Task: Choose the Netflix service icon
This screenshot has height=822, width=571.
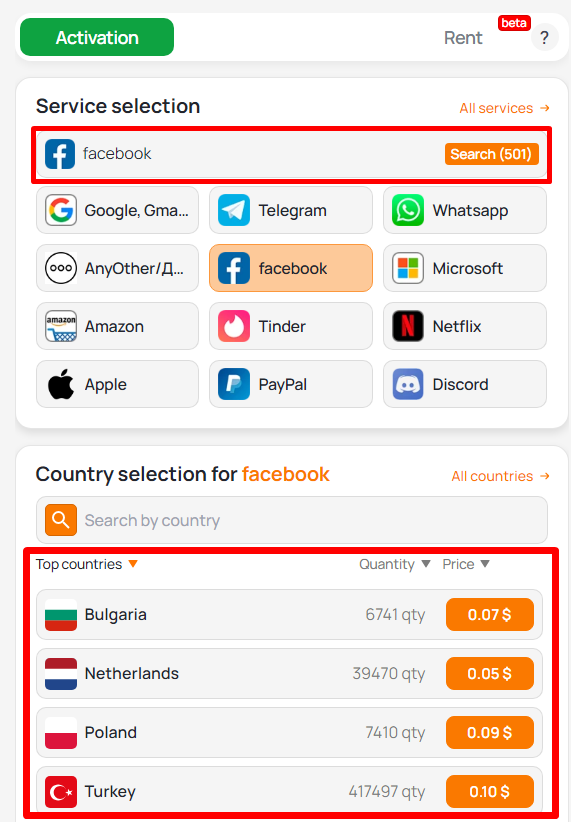Action: (408, 326)
